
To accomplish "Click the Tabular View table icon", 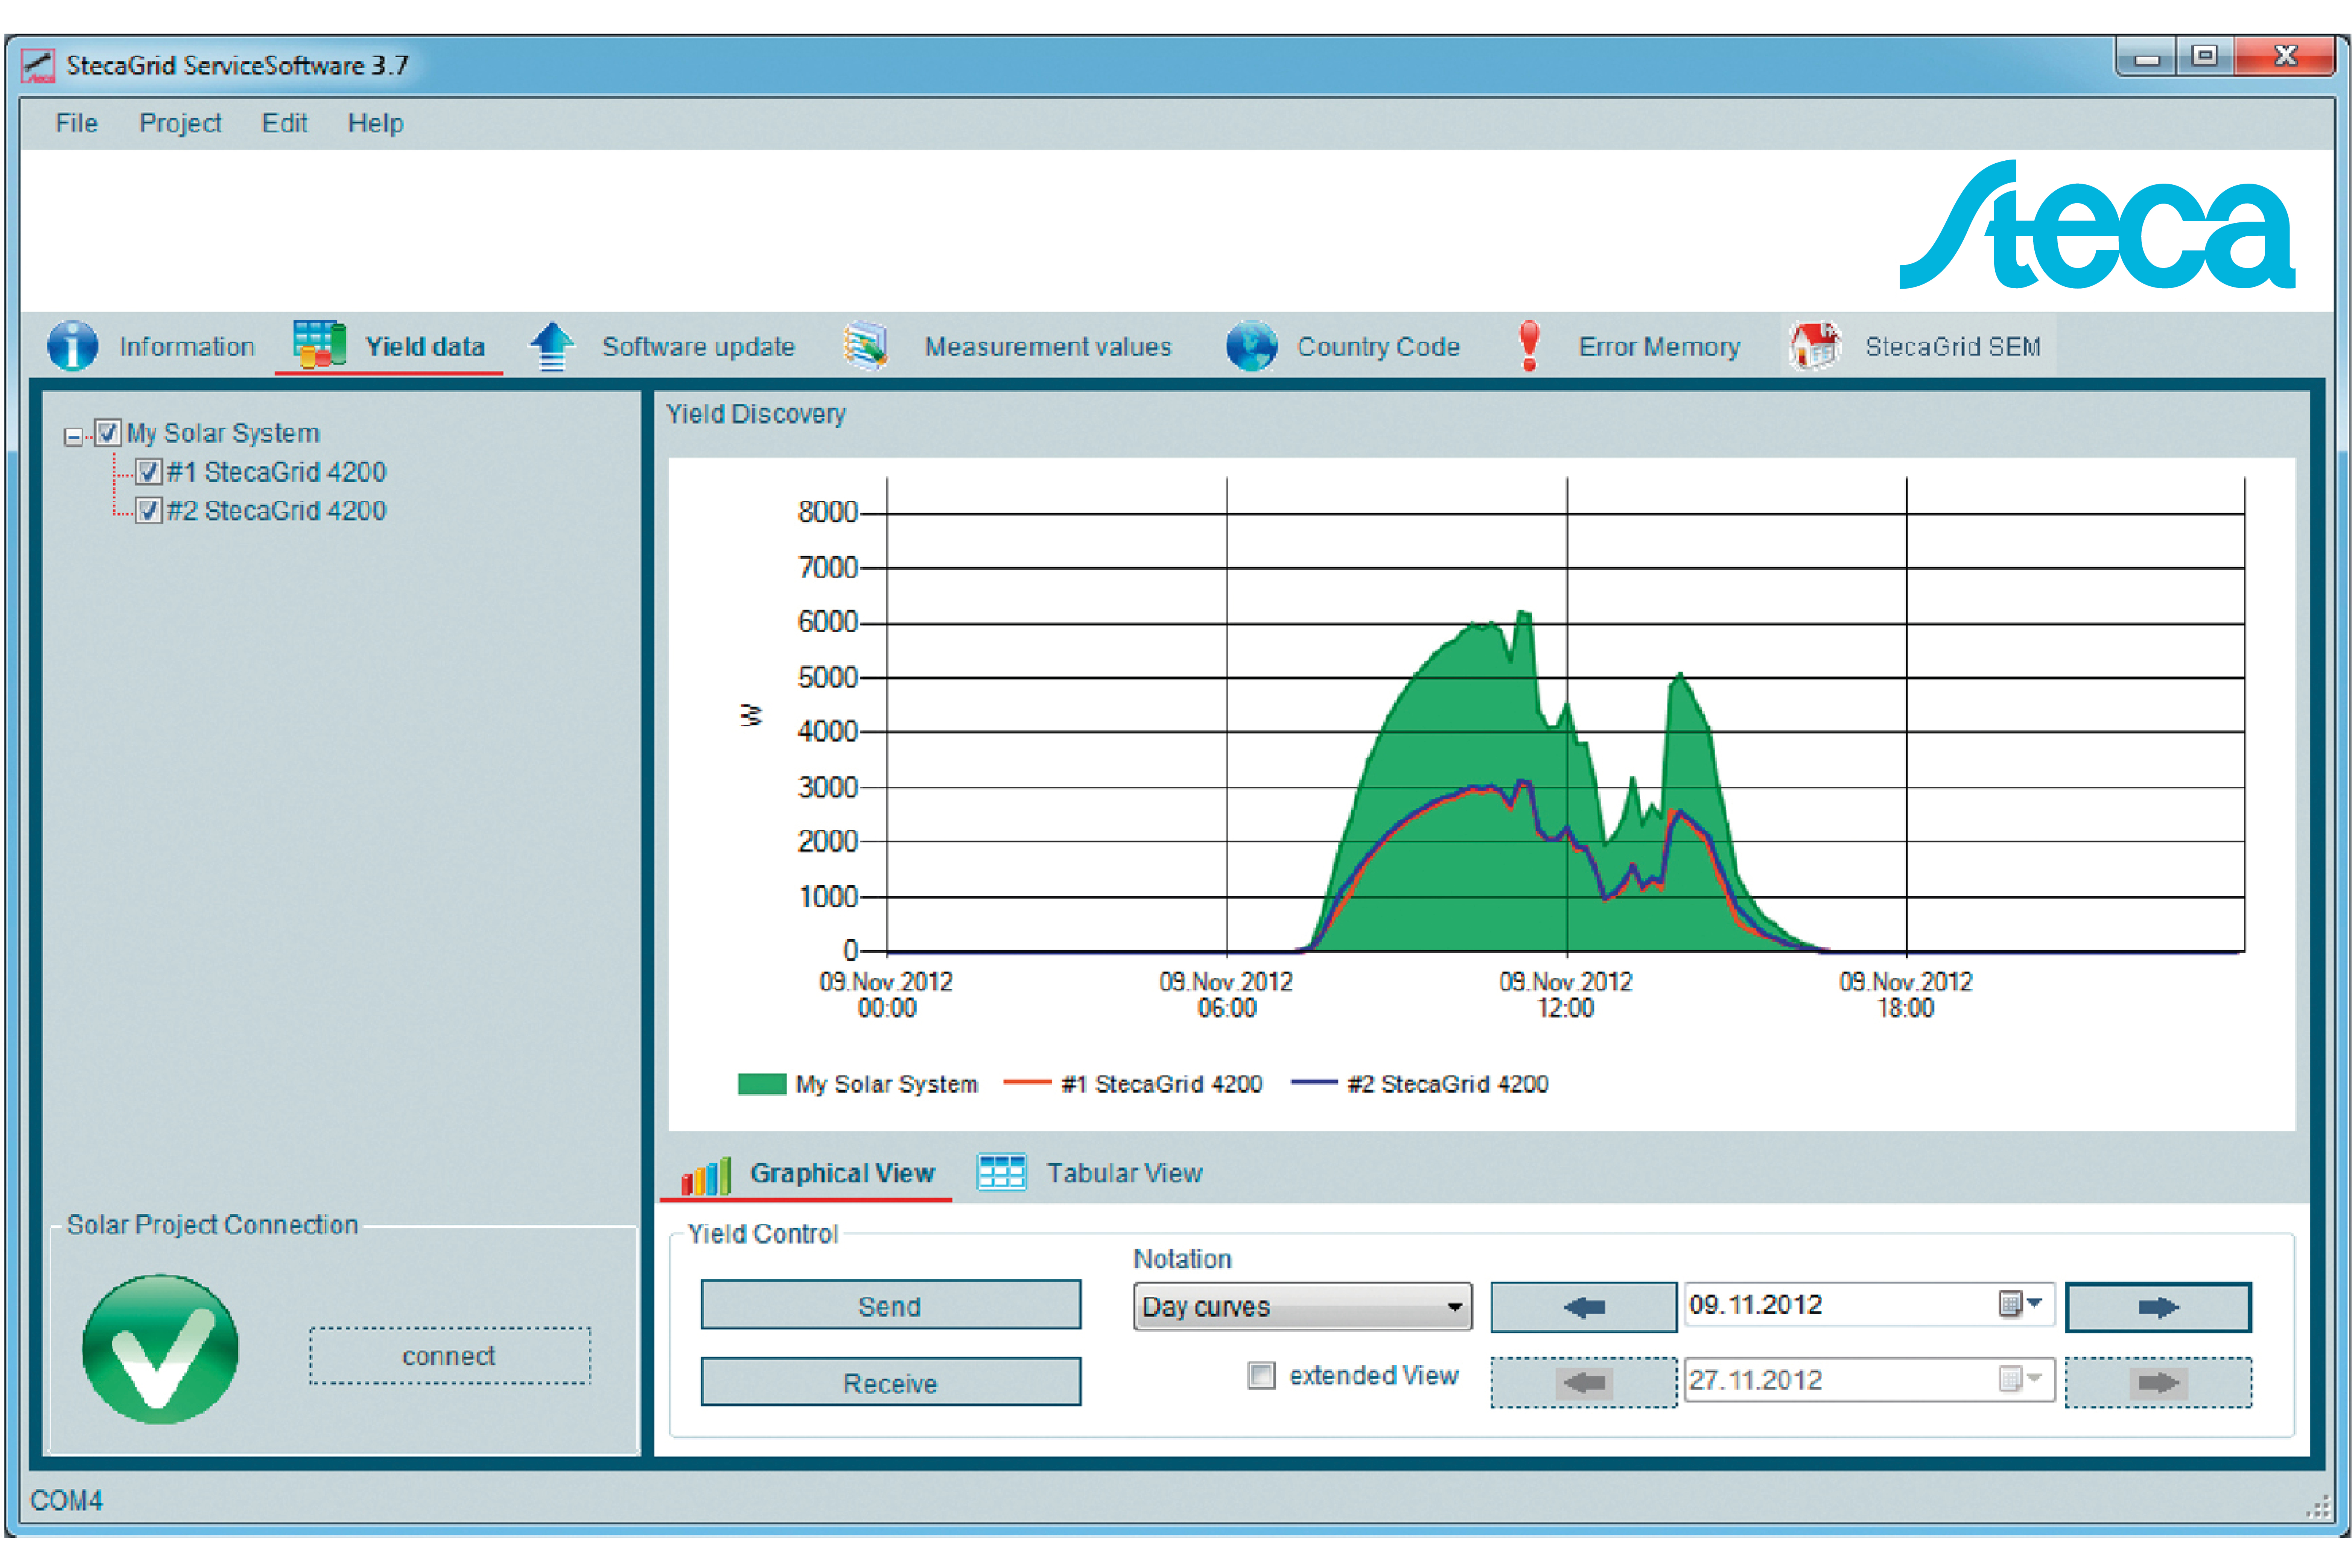I will pos(1002,1172).
